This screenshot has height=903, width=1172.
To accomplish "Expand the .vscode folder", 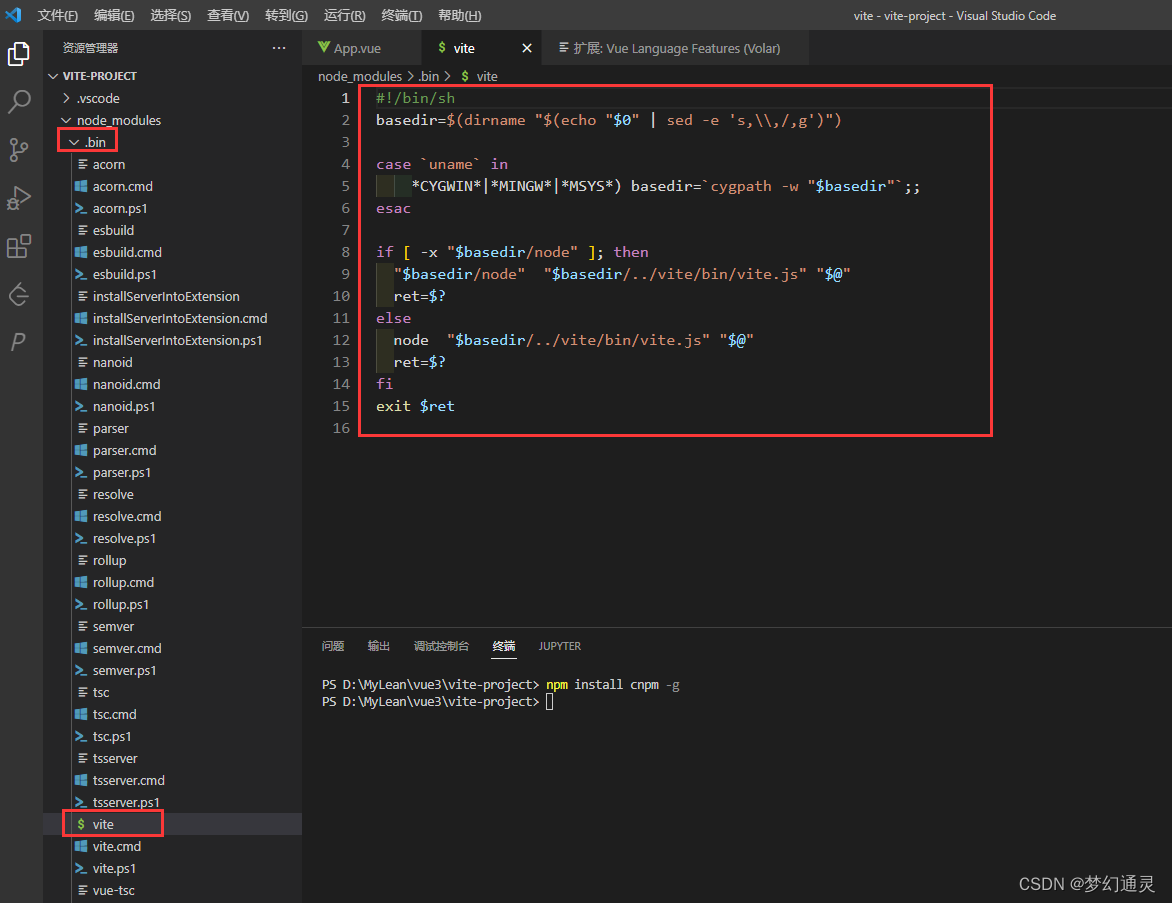I will [97, 98].
